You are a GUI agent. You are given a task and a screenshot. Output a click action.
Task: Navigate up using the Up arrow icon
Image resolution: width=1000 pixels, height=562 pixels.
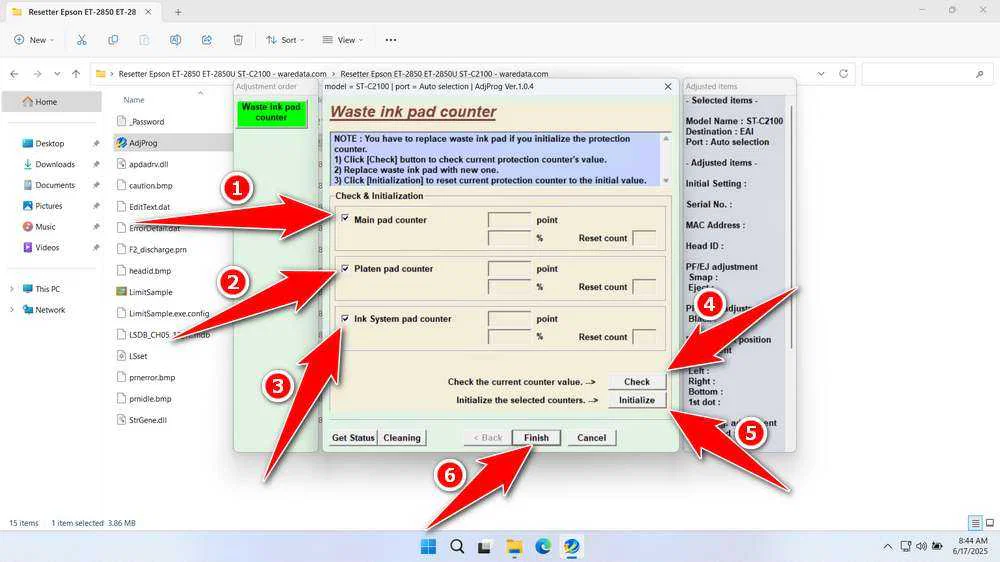click(75, 74)
